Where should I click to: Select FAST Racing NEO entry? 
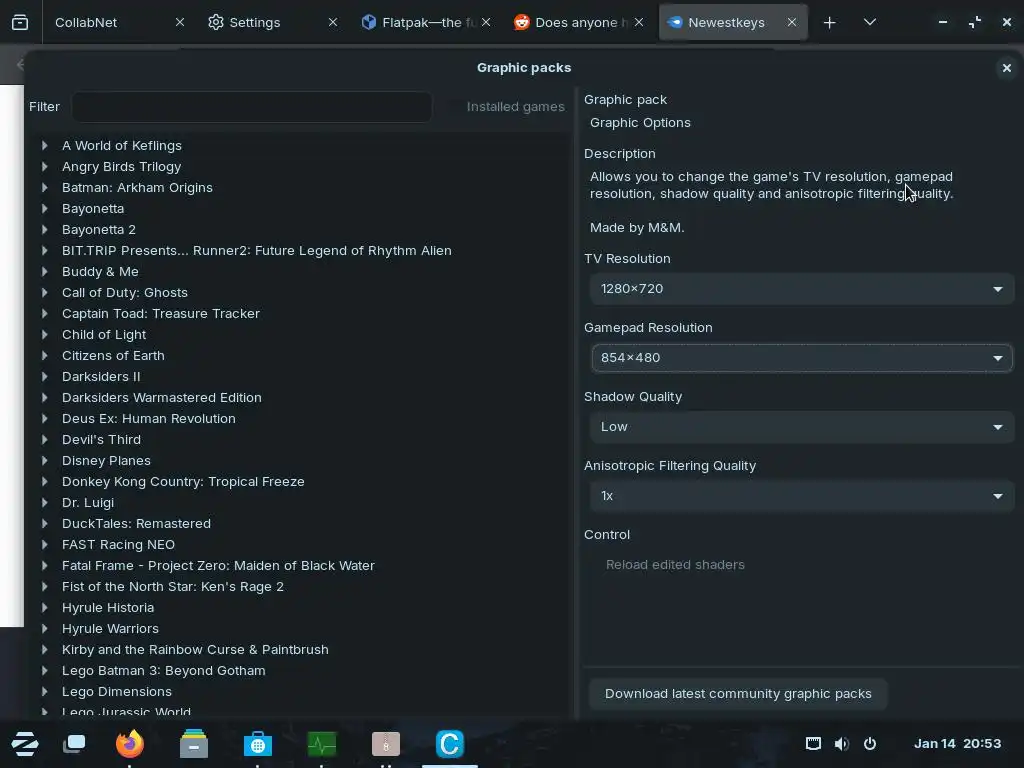tap(118, 545)
